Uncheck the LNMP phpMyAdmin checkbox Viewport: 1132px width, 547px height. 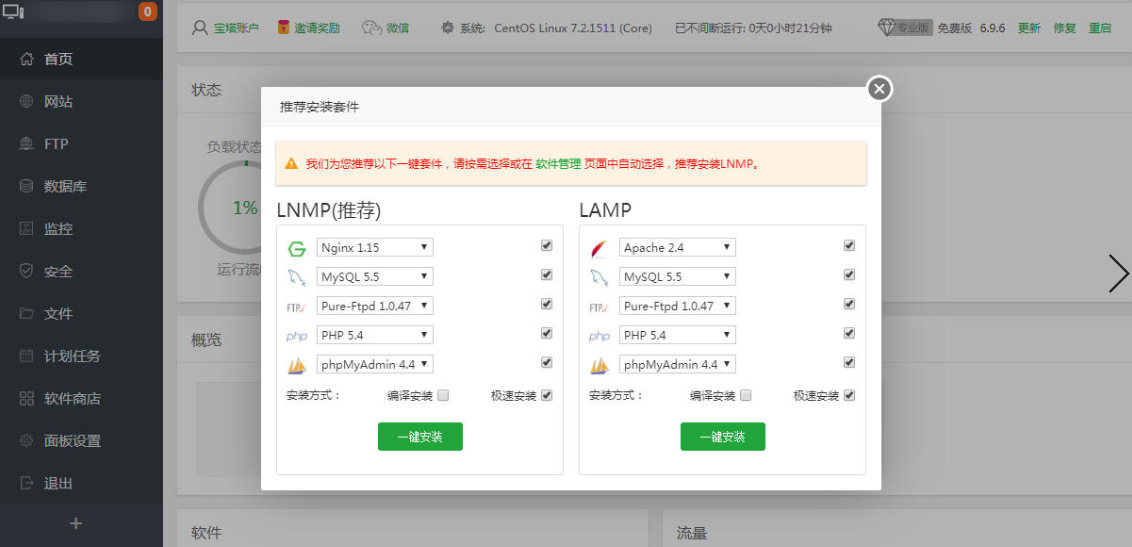click(x=547, y=362)
